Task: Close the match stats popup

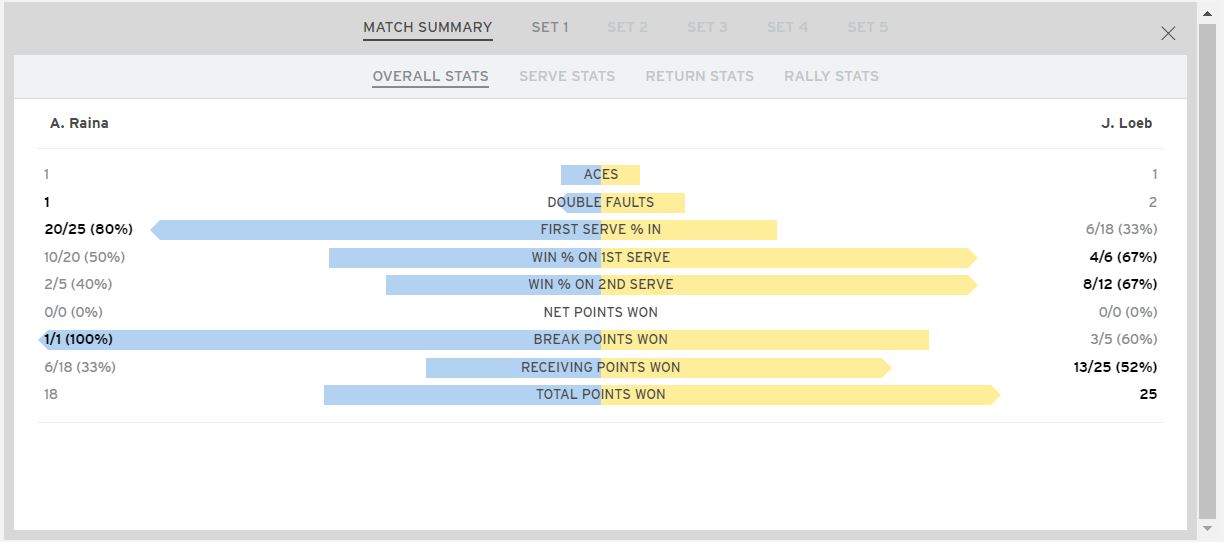Action: click(1168, 33)
